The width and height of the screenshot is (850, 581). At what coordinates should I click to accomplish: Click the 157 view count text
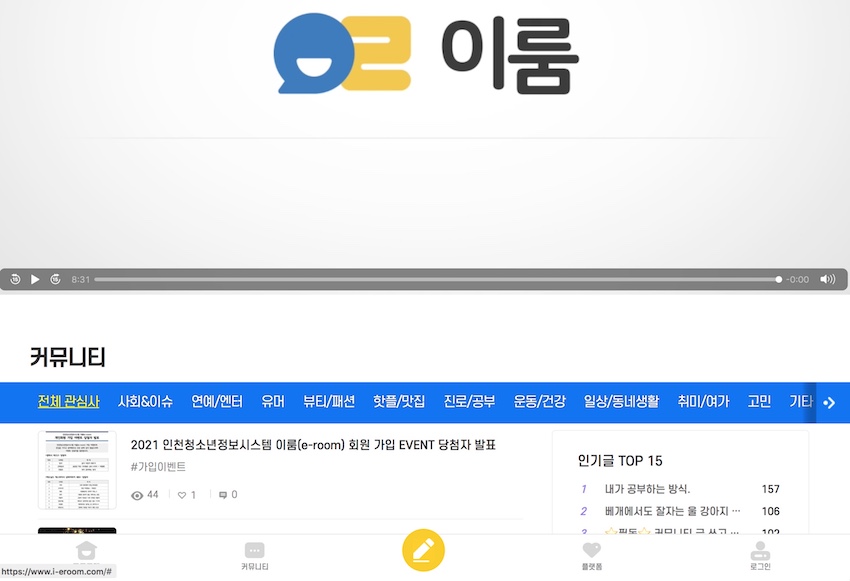coord(770,489)
